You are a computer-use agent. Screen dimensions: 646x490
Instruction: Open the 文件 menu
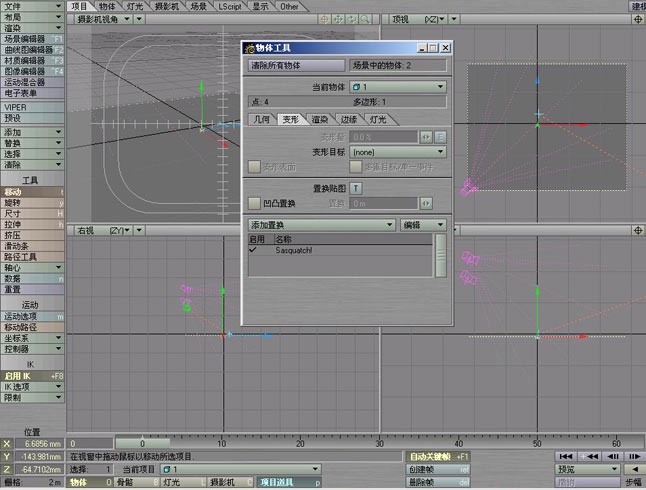(32, 6)
